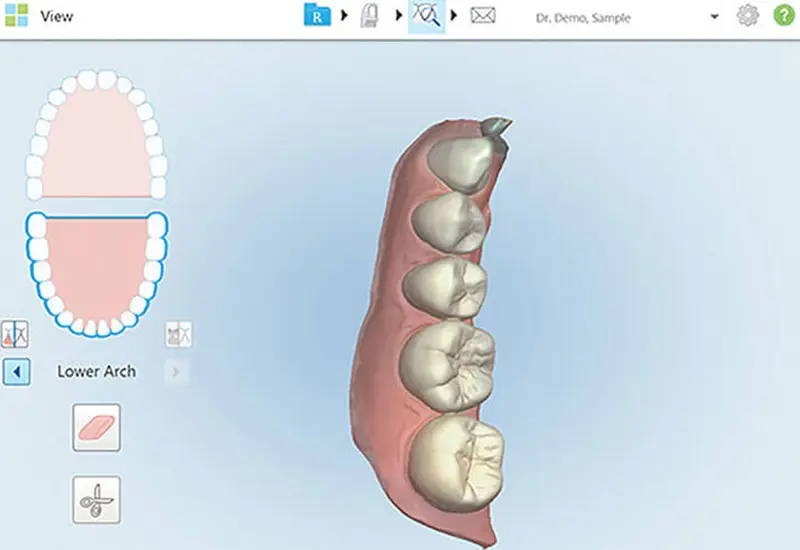Expand the Dr. Demo, Sample dropdown arrow

click(x=714, y=17)
